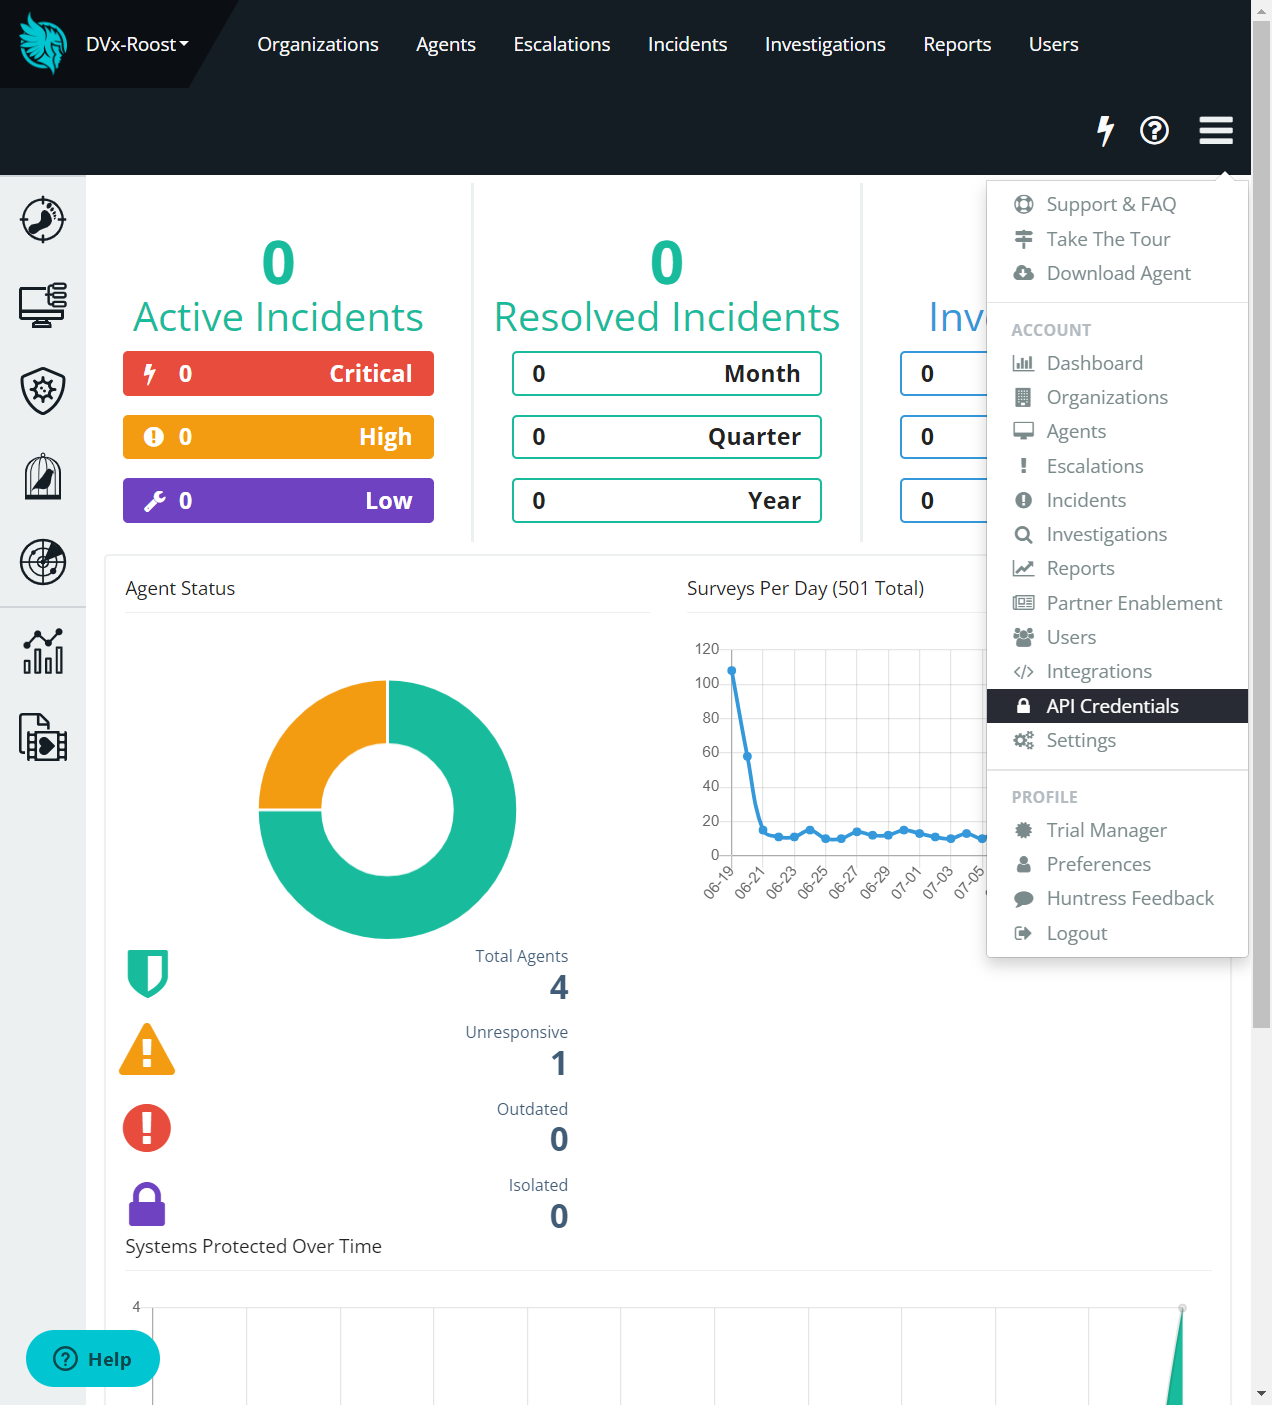Viewport: 1272px width, 1405px height.
Task: Open Users in top navigation
Action: pos(1054,44)
